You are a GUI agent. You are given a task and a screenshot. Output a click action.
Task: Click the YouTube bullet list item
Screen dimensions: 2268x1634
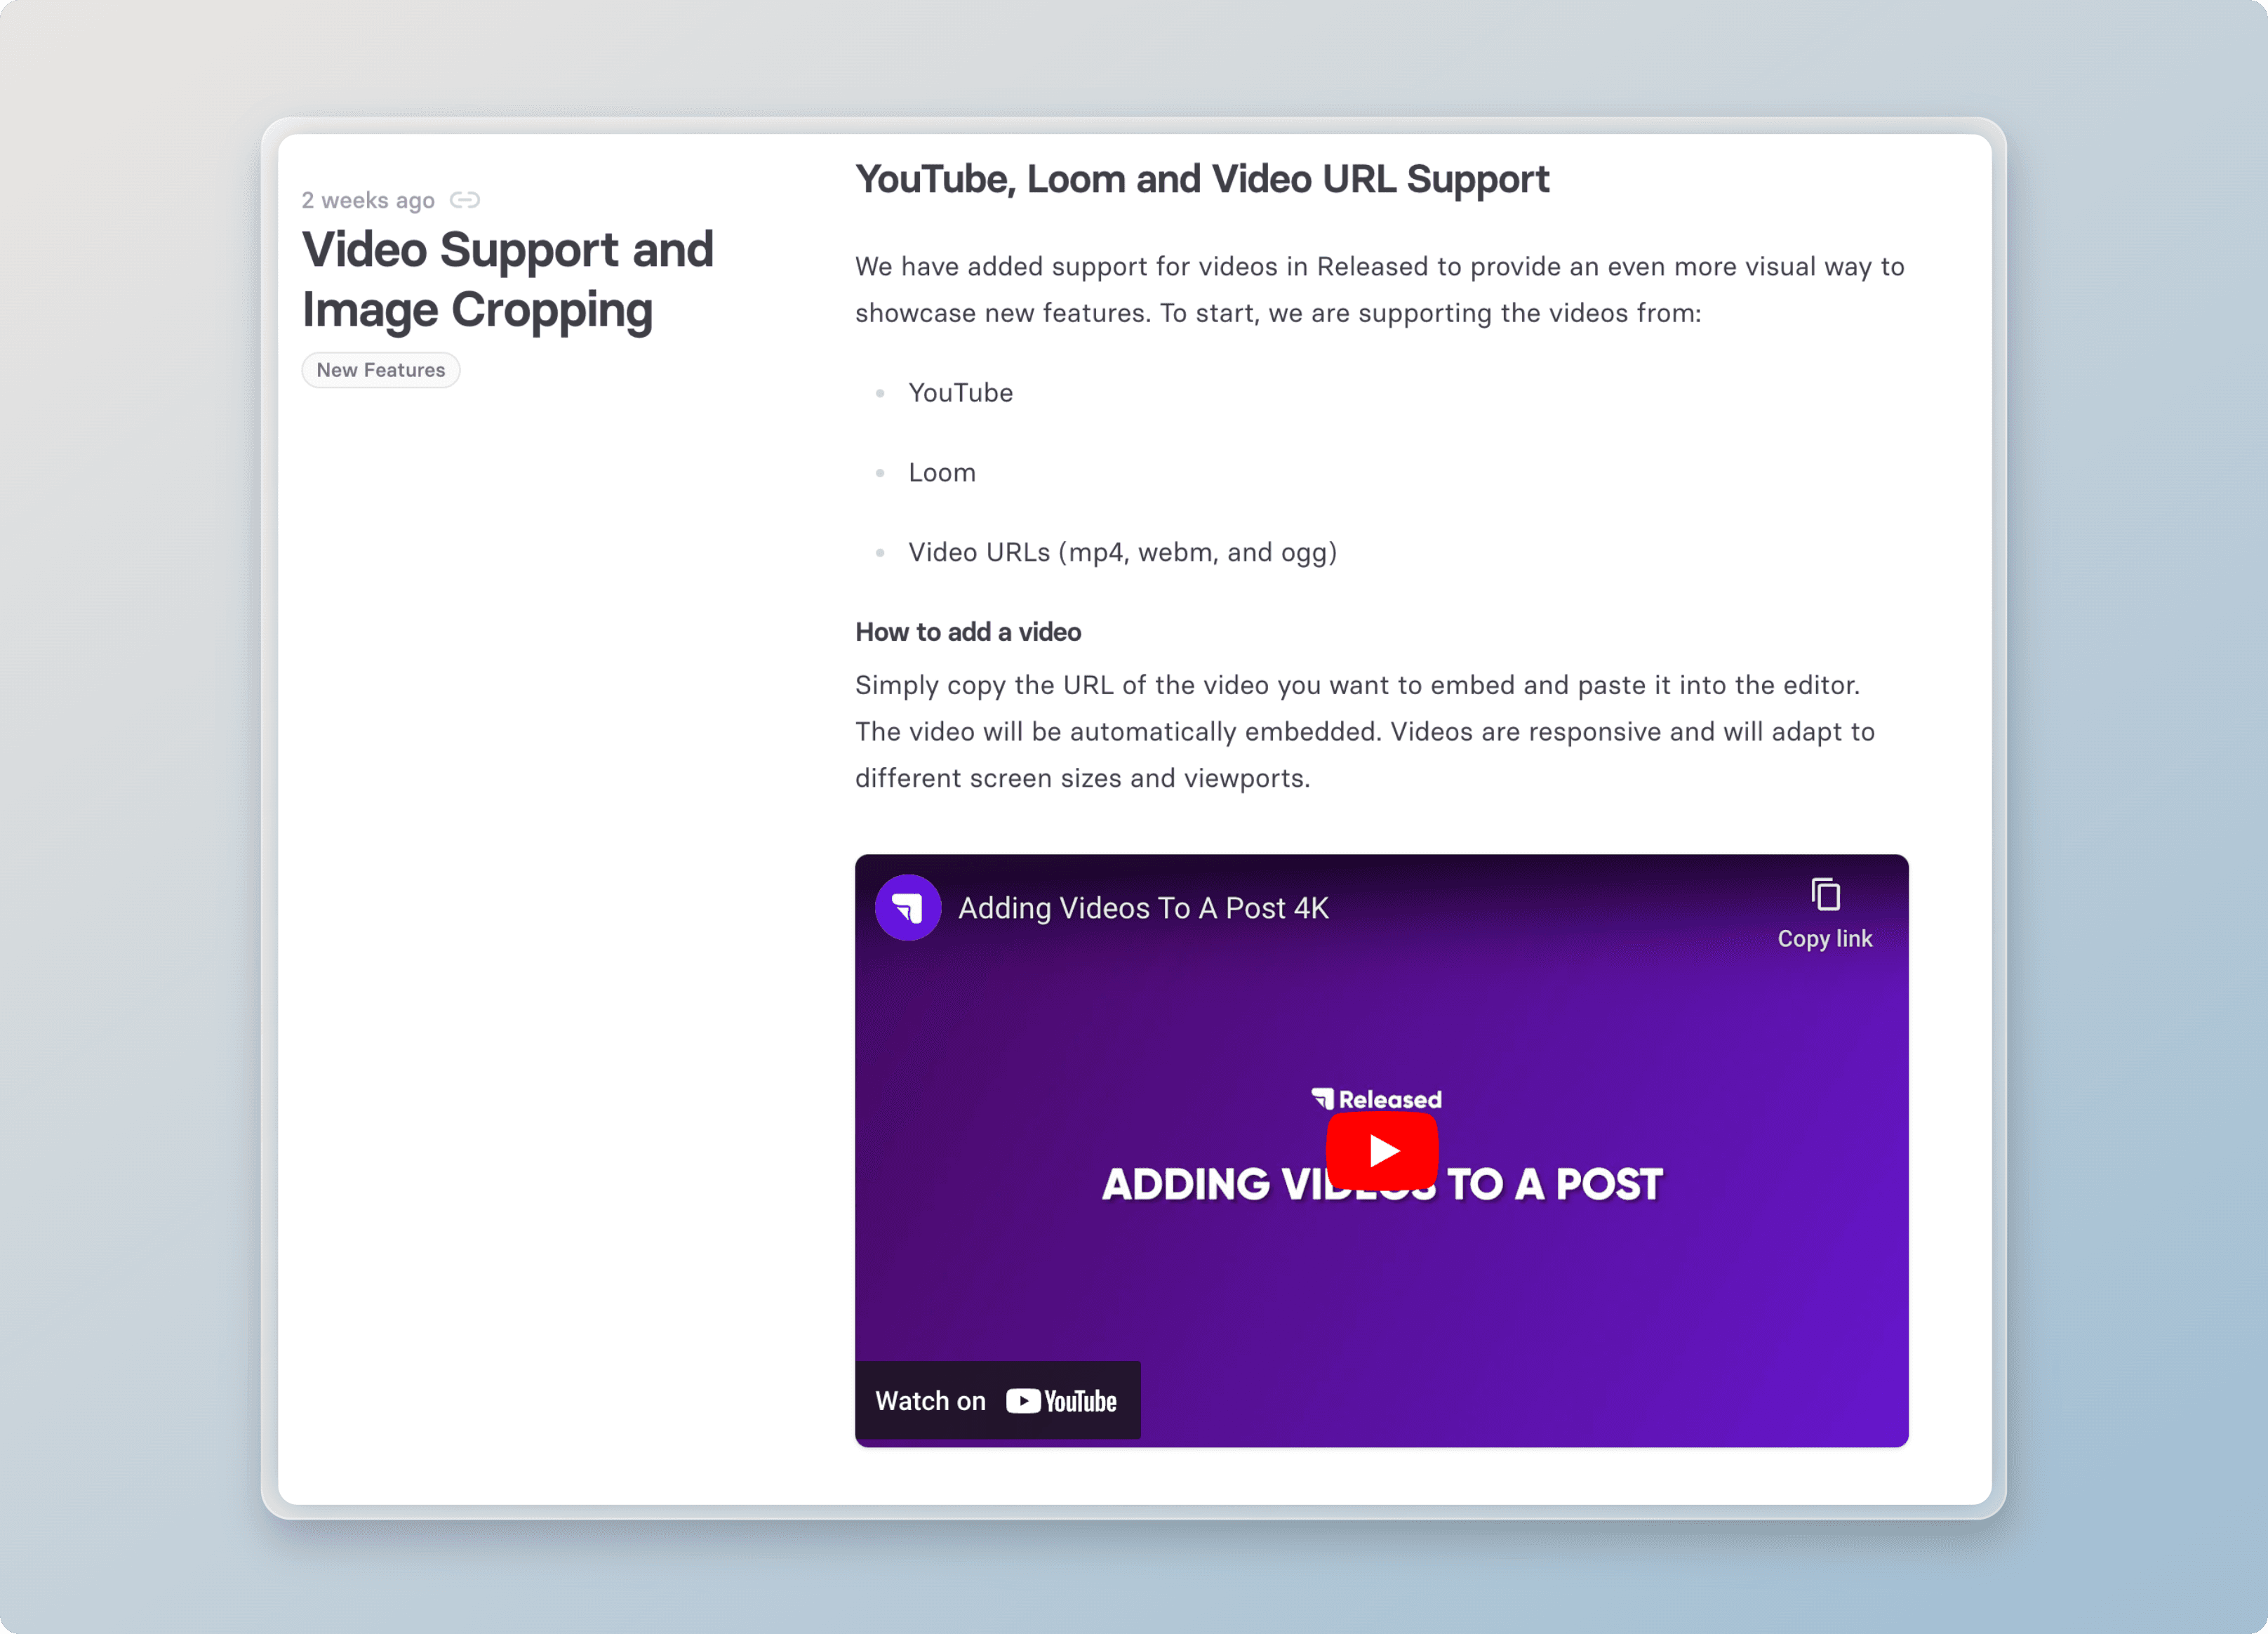960,393
